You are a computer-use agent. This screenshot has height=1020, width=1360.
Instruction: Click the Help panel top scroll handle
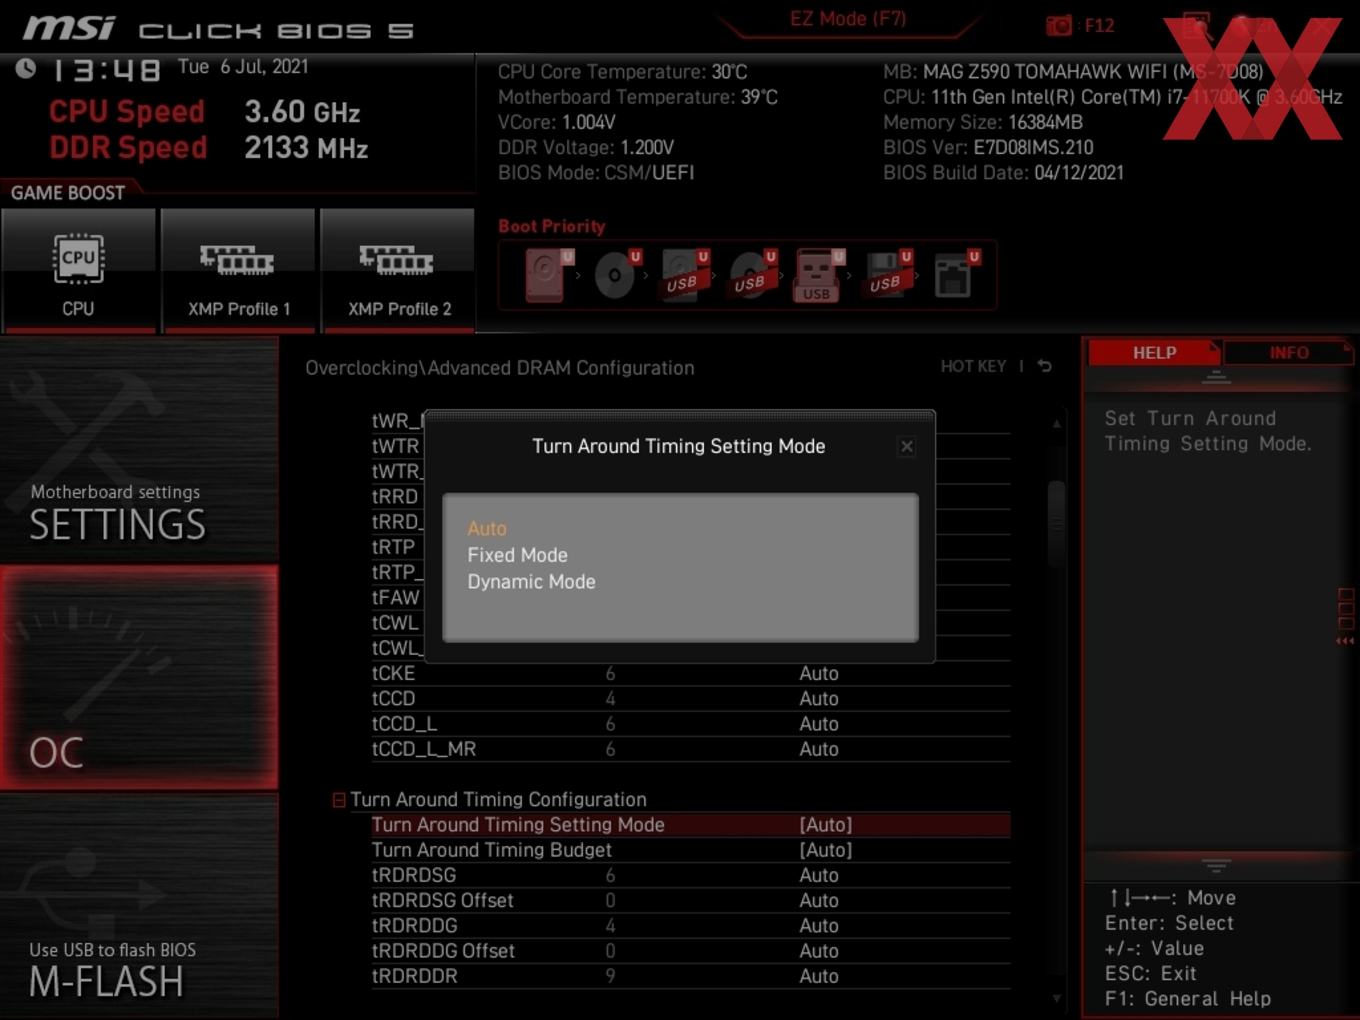[1216, 377]
